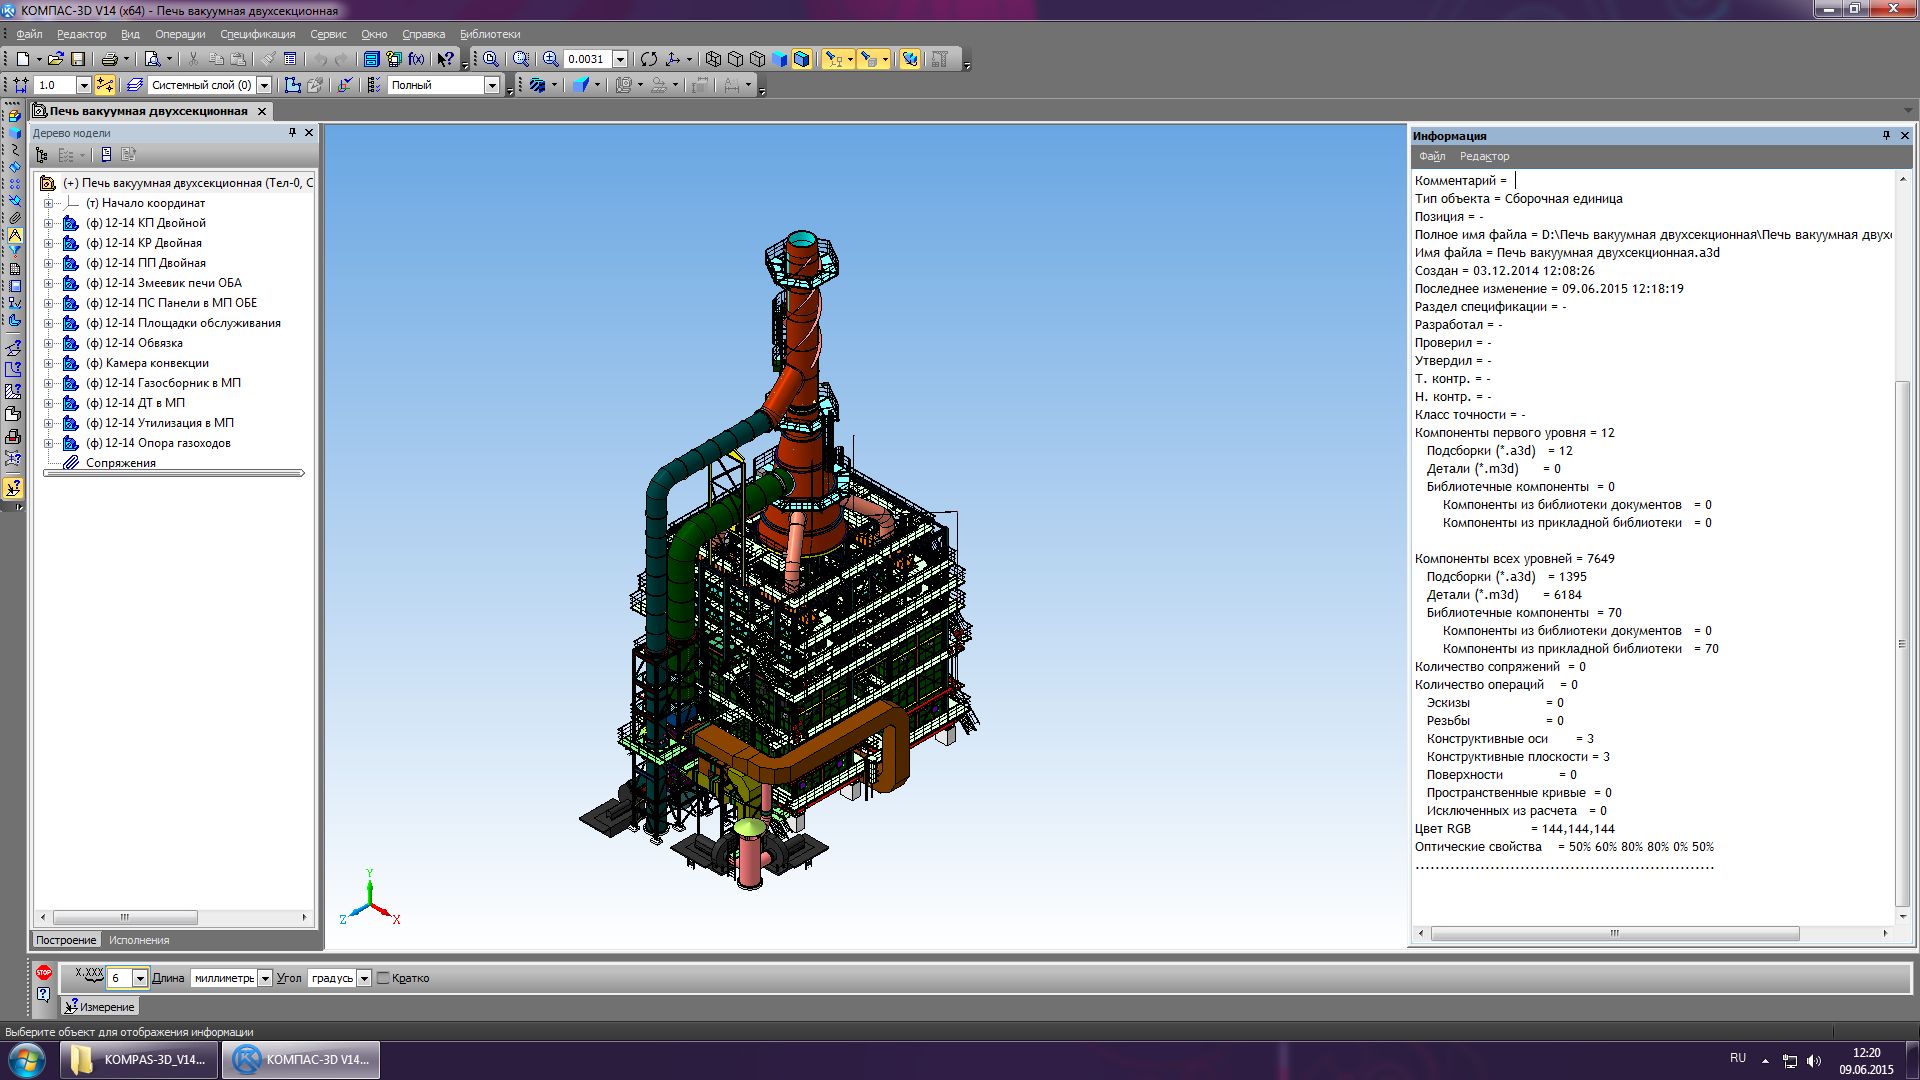This screenshot has height=1080, width=1920.
Task: Click the Rebuild model icon
Action: (x=649, y=59)
